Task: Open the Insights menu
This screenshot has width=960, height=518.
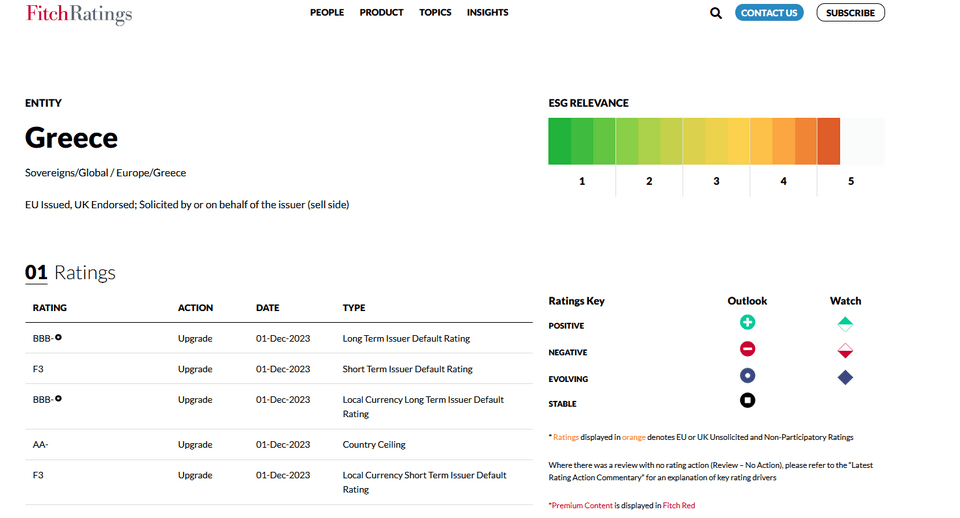Action: click(x=487, y=12)
